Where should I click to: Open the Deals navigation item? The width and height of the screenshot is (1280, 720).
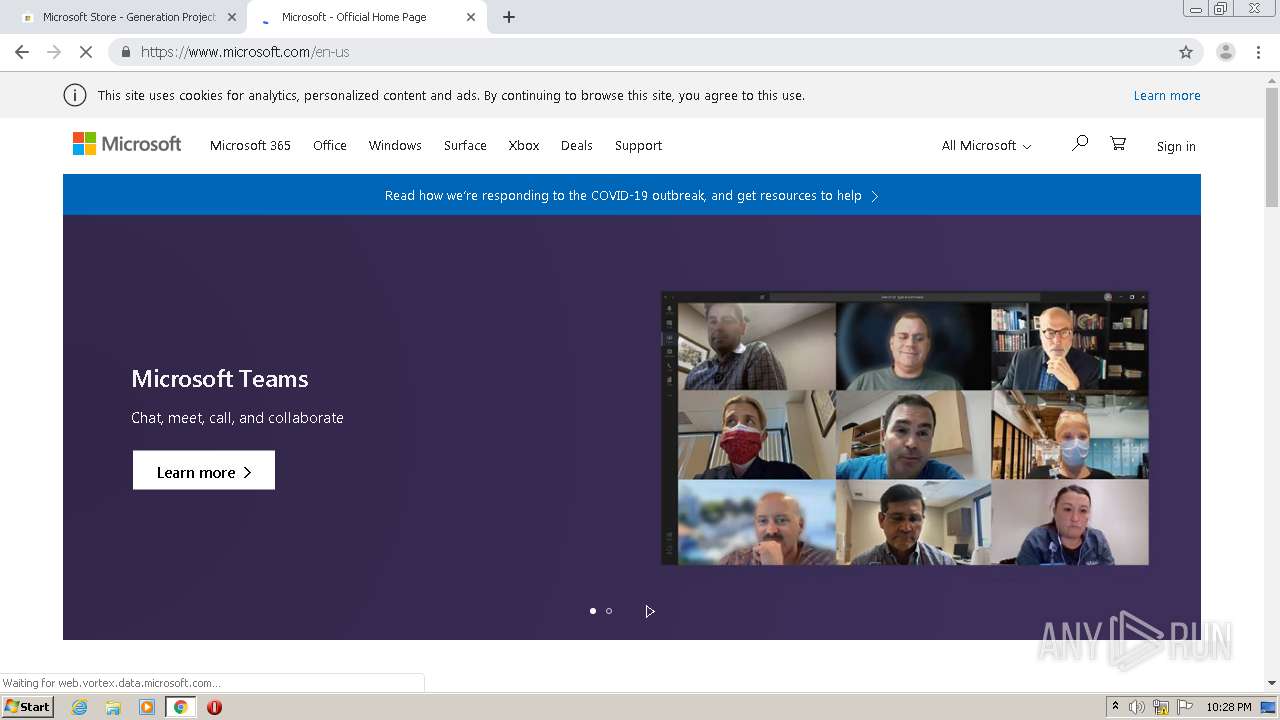[577, 145]
